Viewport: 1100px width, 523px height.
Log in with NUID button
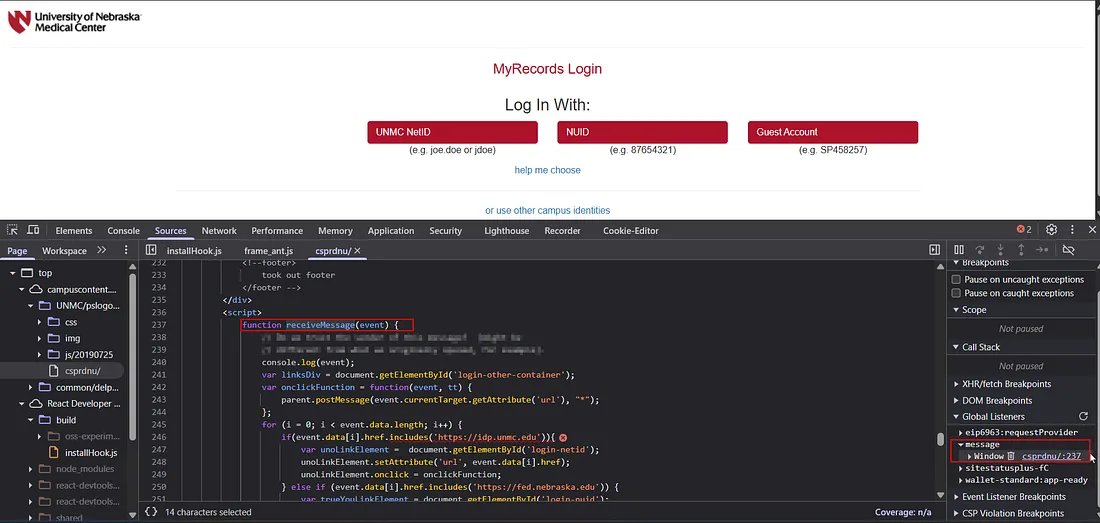point(643,132)
